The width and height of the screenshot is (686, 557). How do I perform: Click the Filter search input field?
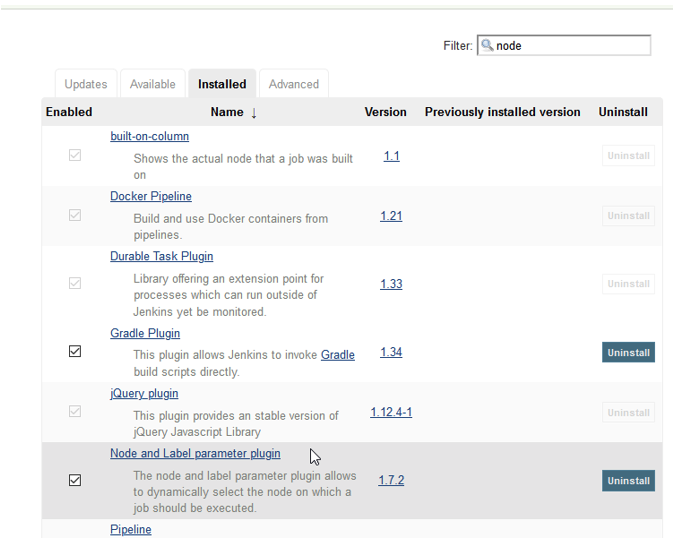(564, 45)
